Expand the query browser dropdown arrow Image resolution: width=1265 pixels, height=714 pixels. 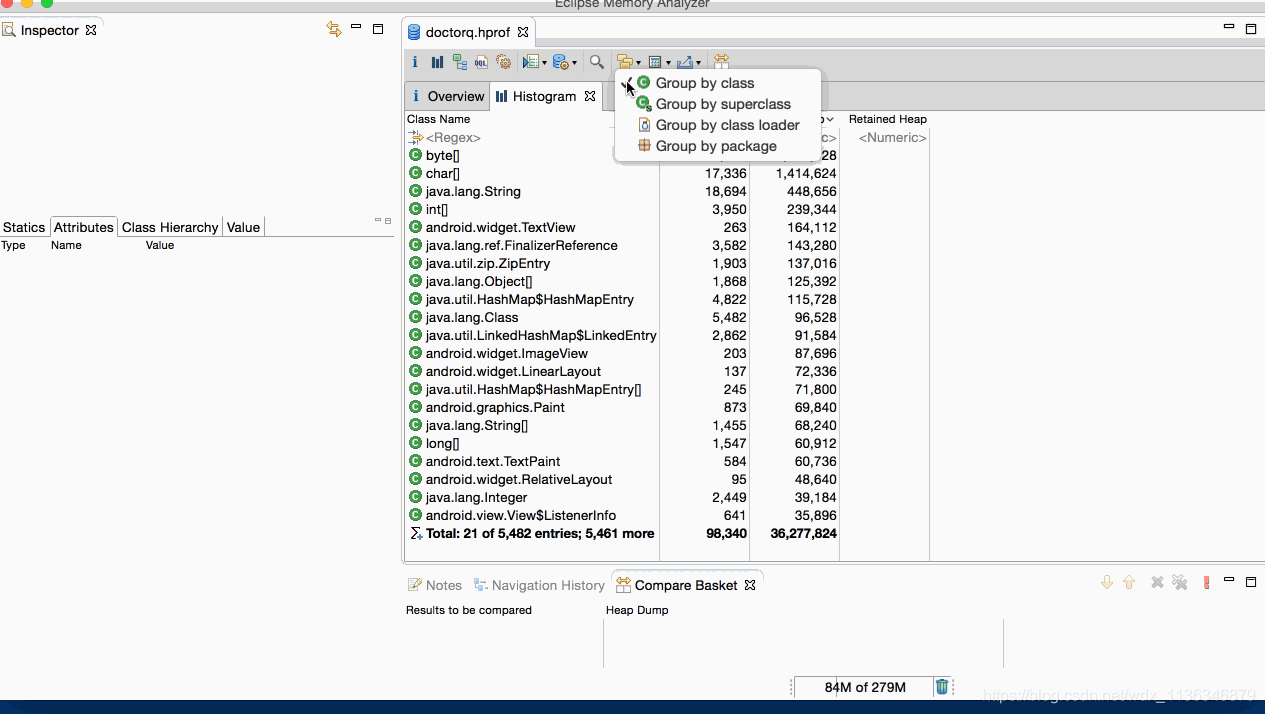[x=574, y=63]
